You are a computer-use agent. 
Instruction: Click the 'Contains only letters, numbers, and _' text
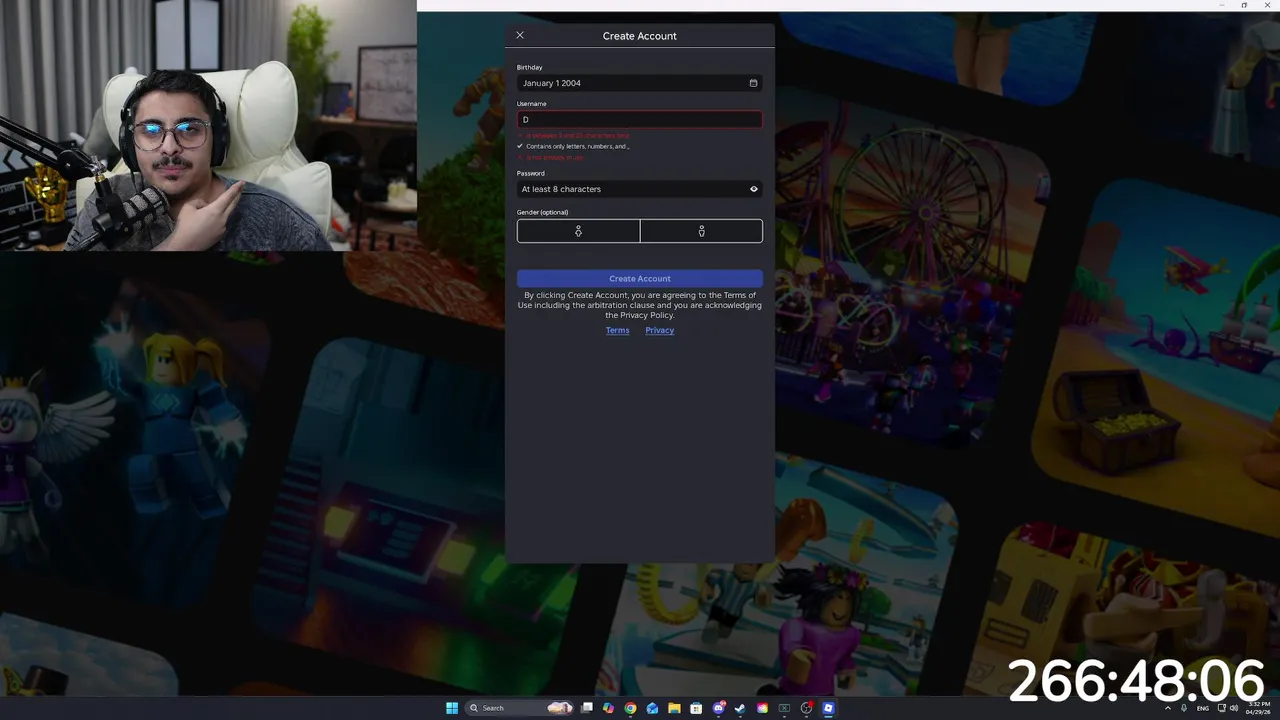tap(578, 146)
